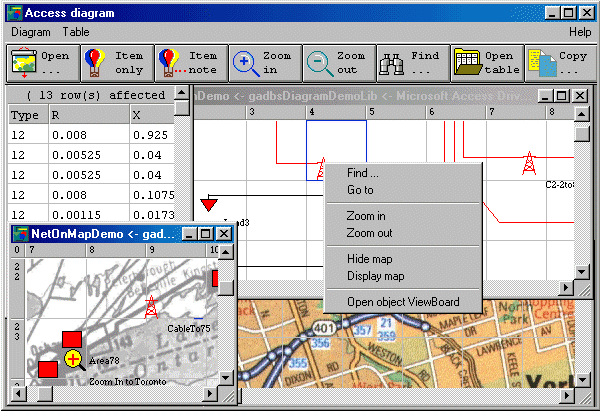Click NetOnMapDemo horizontal scrollbar left arrow
Viewport: 600px width, 411px height.
(18, 393)
